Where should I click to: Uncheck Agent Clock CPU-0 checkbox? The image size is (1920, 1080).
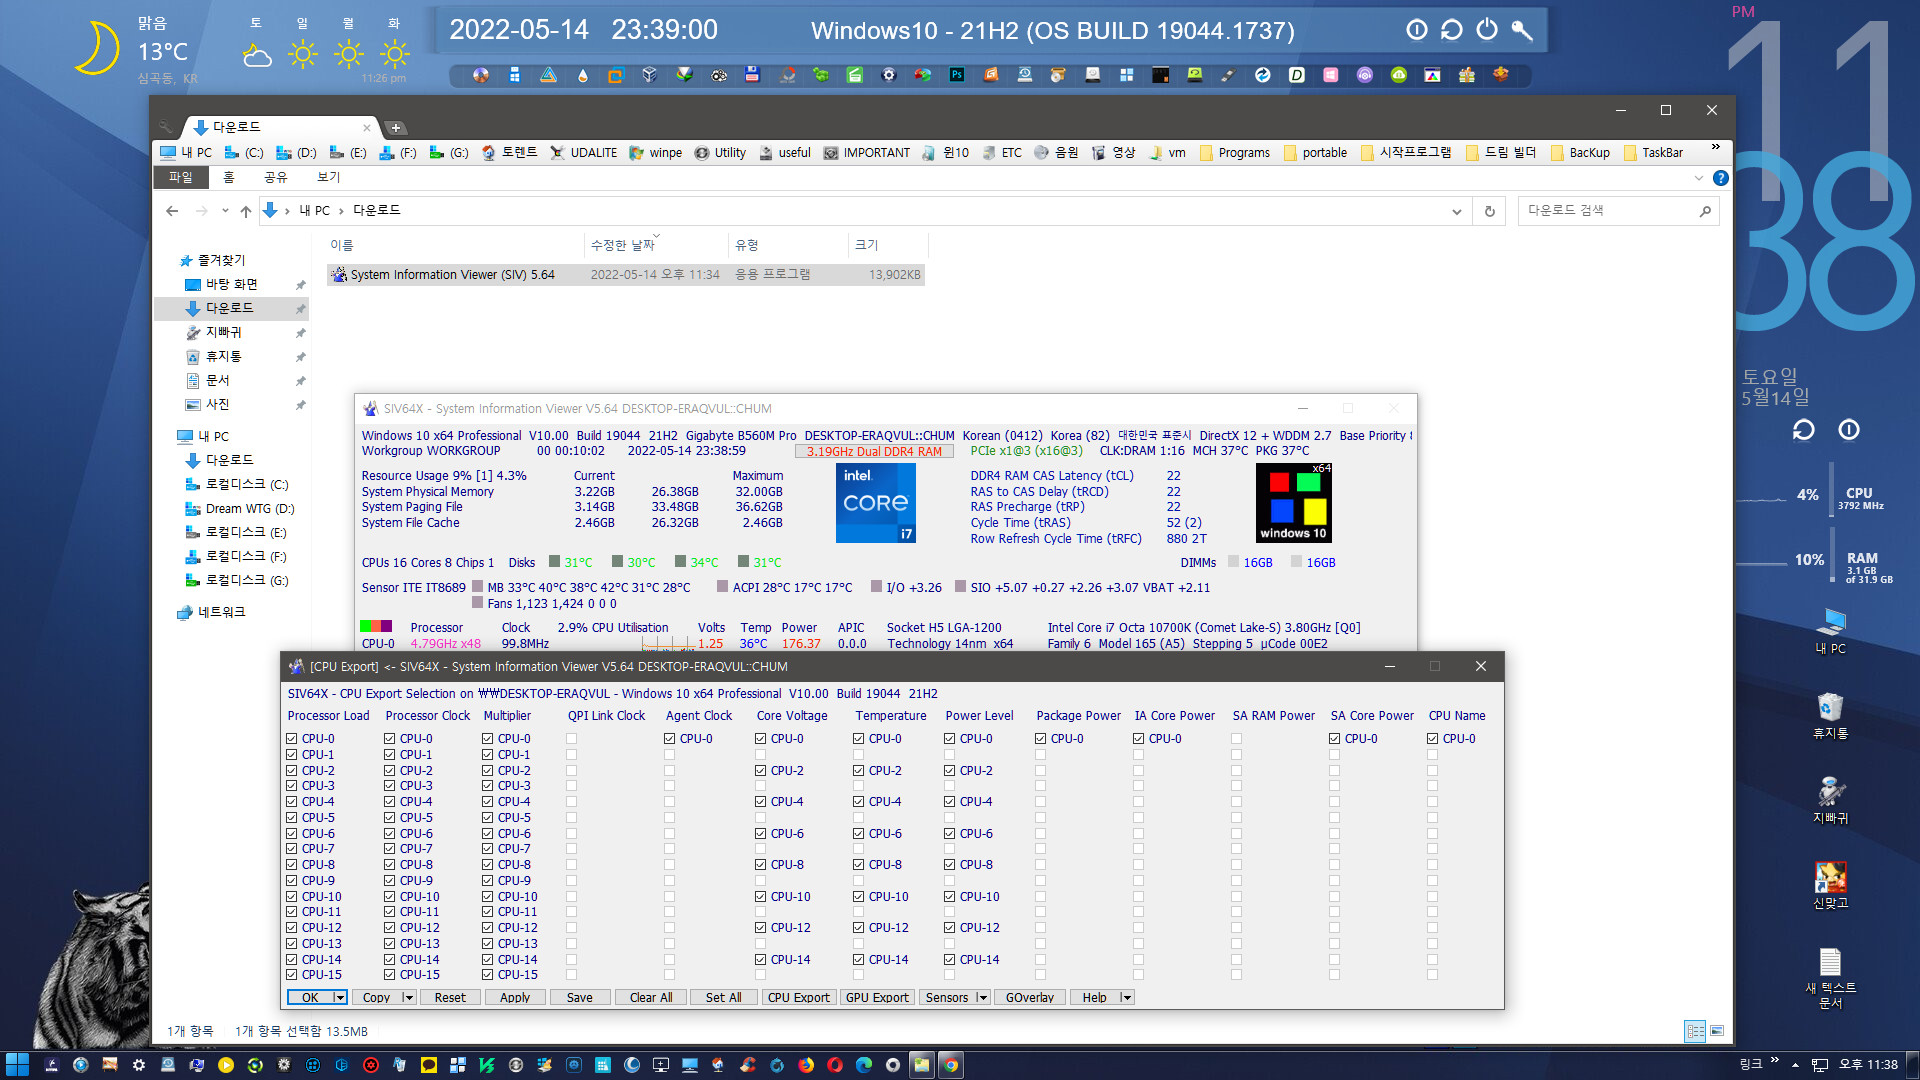(670, 739)
